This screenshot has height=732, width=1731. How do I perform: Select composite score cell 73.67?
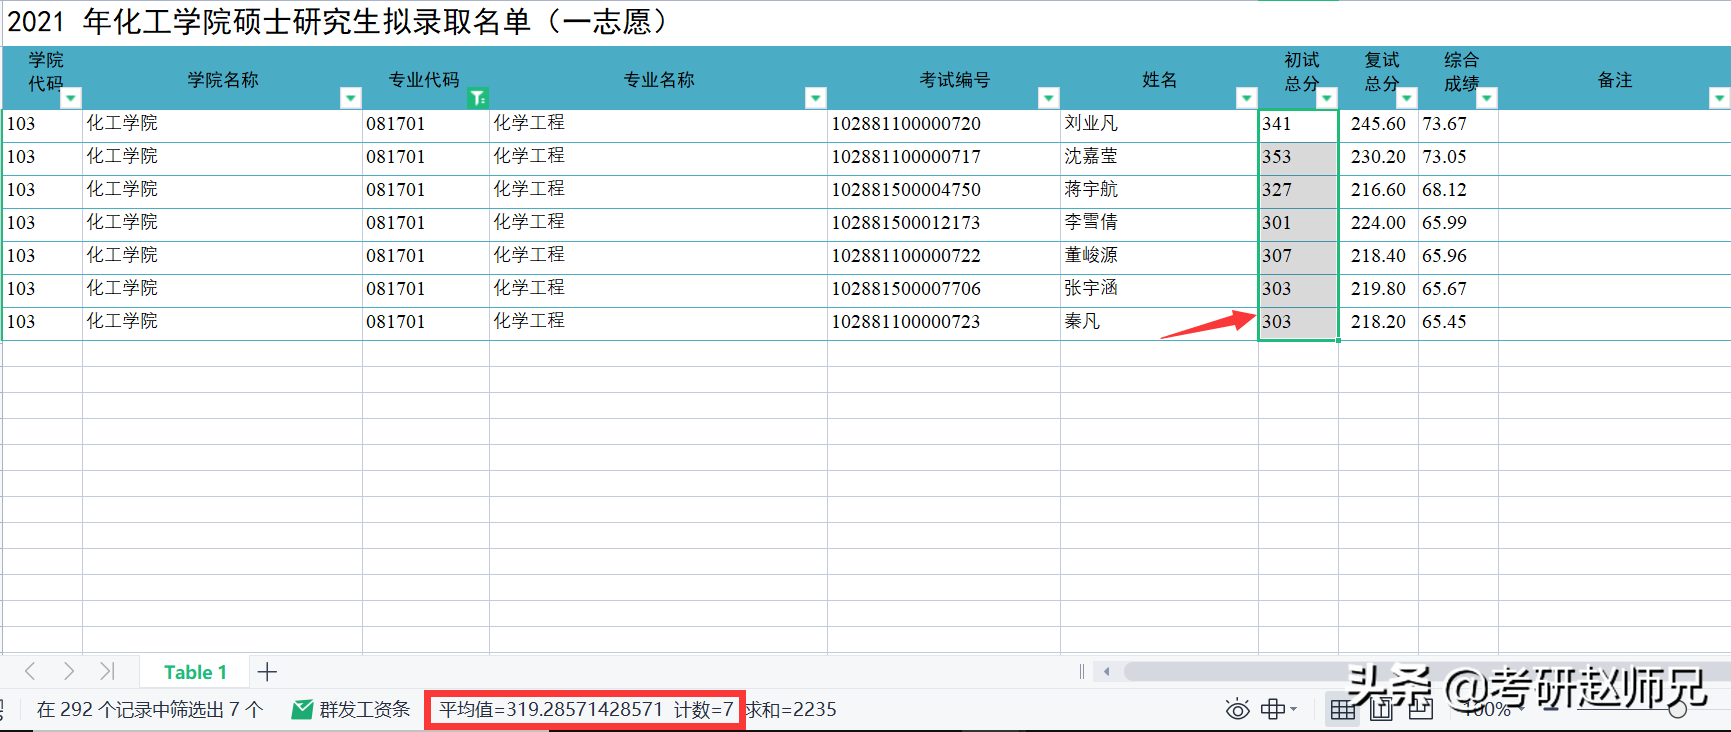(1458, 124)
